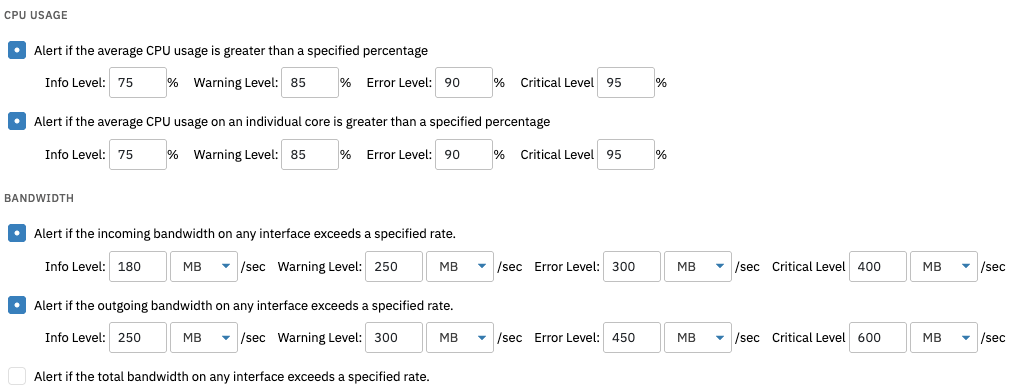Open outgoing bandwidth Error Level unit dropdown

[698, 338]
